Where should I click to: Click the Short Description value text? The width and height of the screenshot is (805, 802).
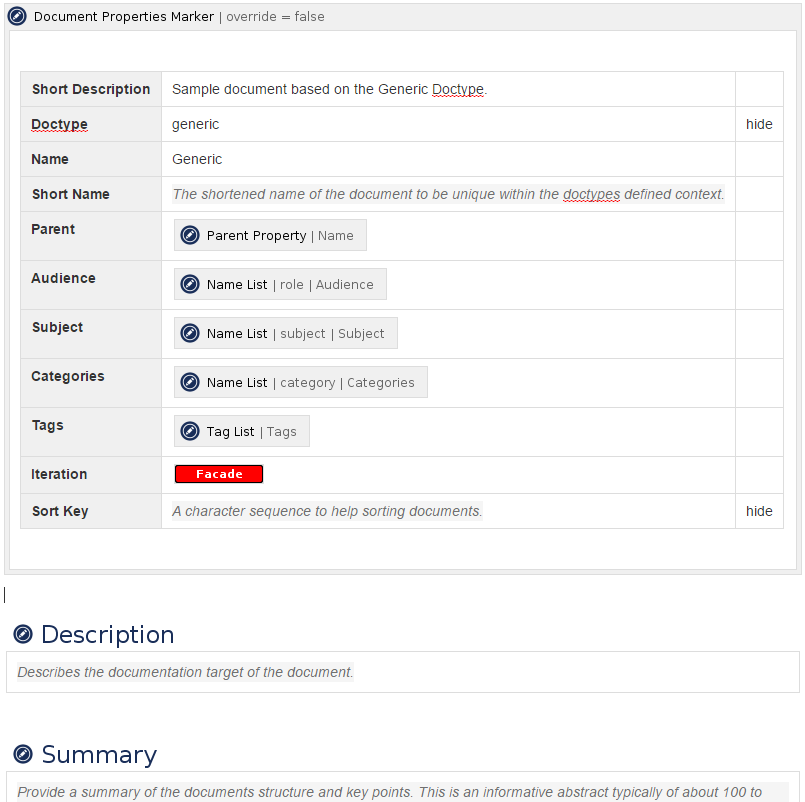point(328,90)
